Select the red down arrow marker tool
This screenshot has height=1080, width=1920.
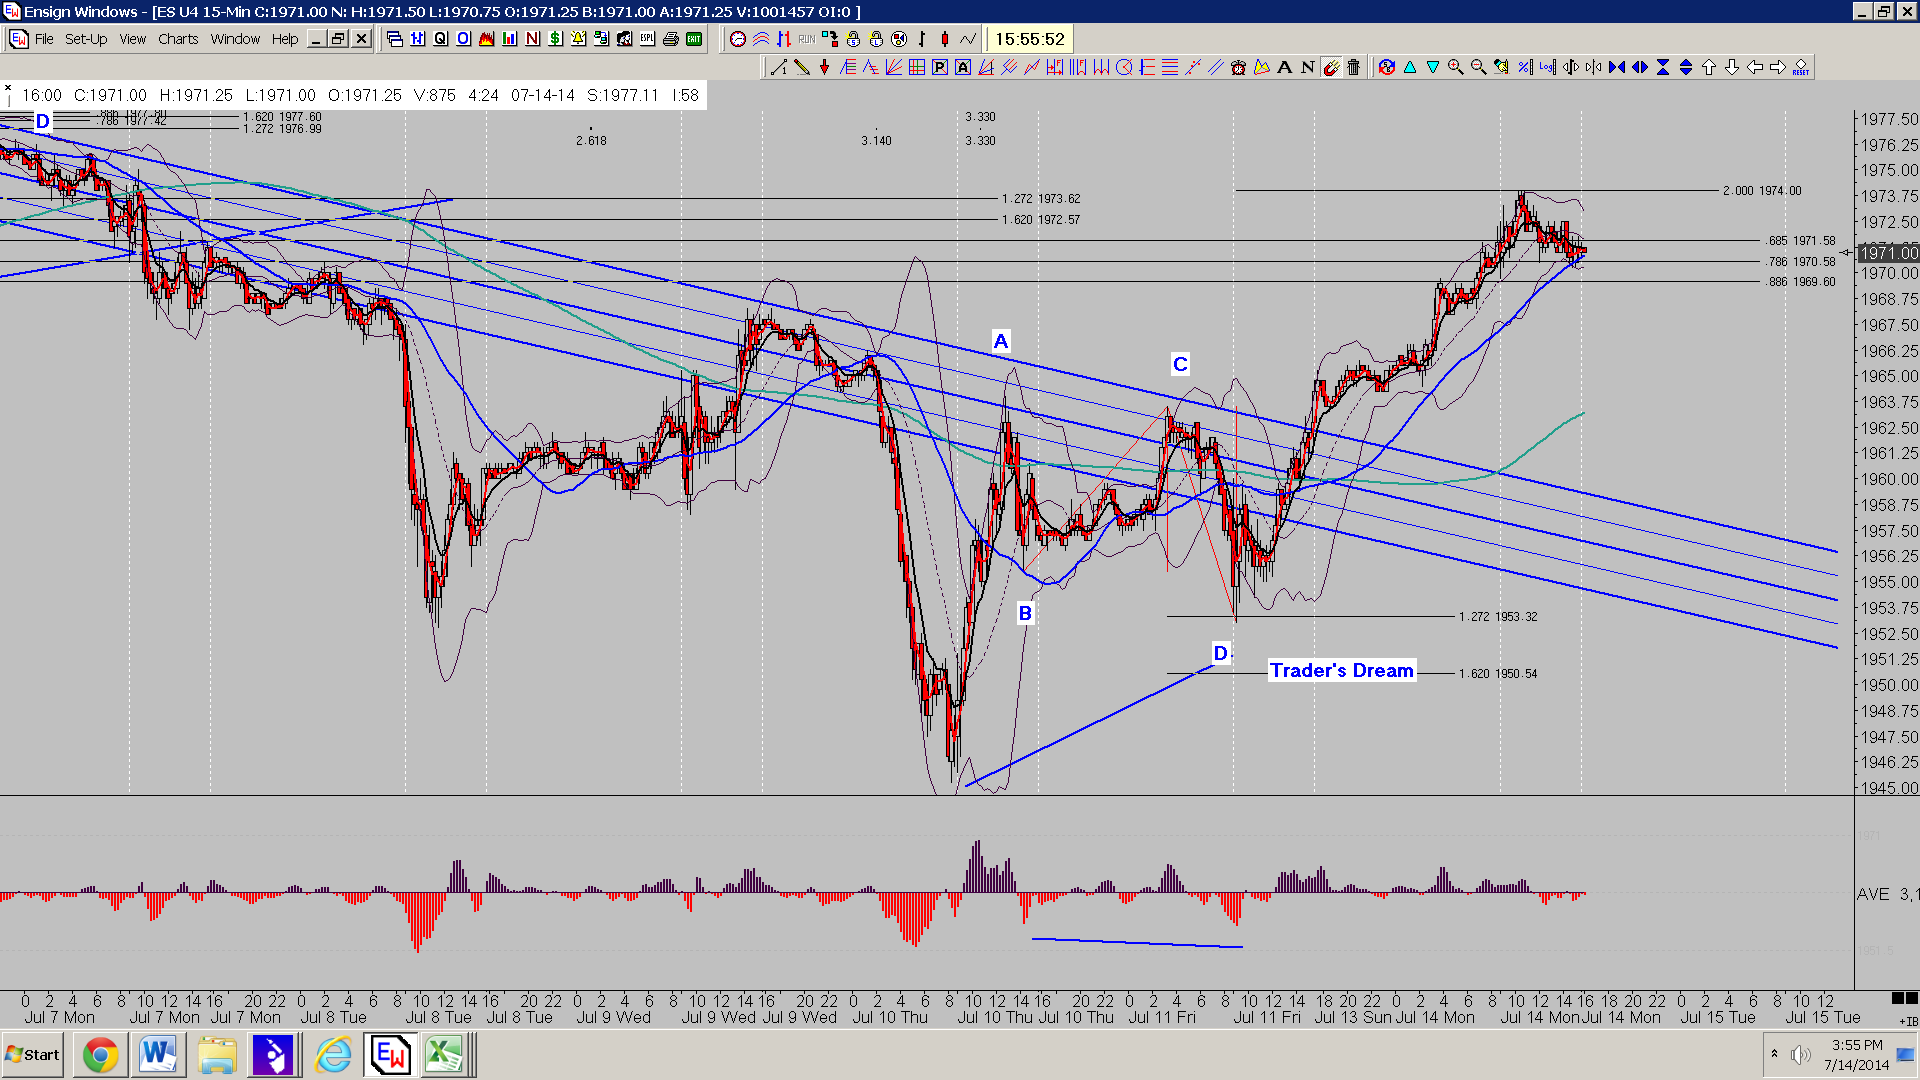click(x=824, y=67)
